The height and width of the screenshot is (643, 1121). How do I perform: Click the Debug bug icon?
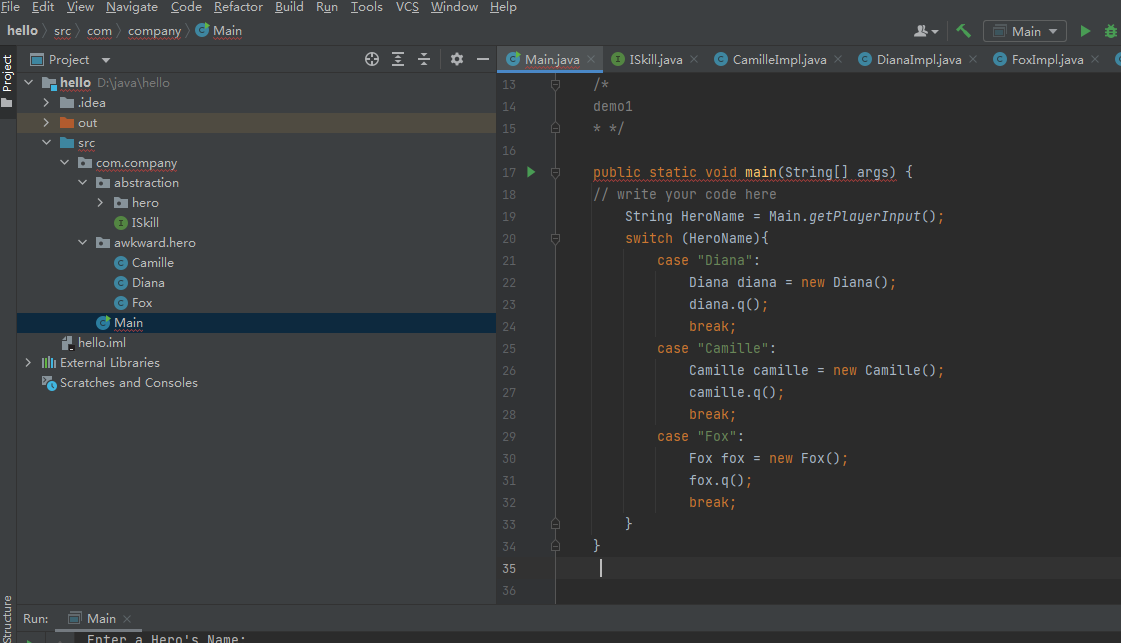click(1110, 31)
